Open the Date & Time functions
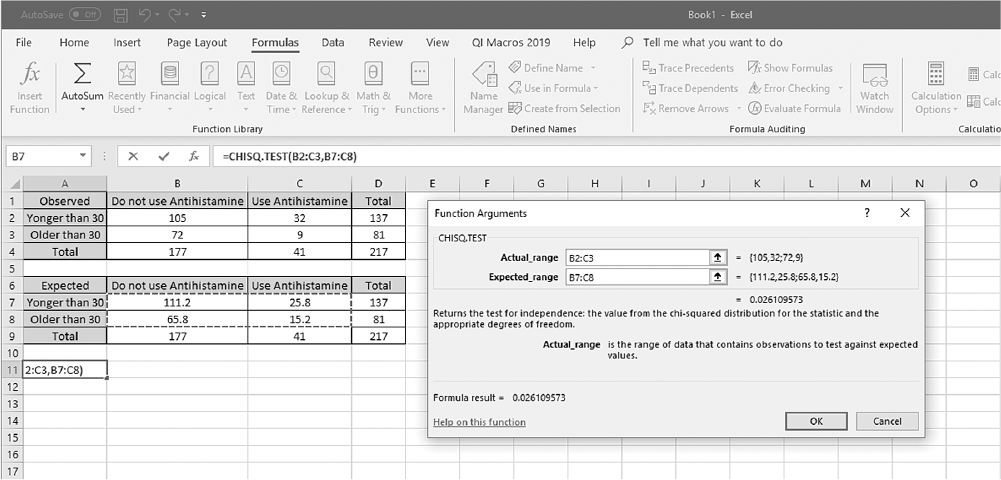1001x480 pixels. tap(281, 88)
